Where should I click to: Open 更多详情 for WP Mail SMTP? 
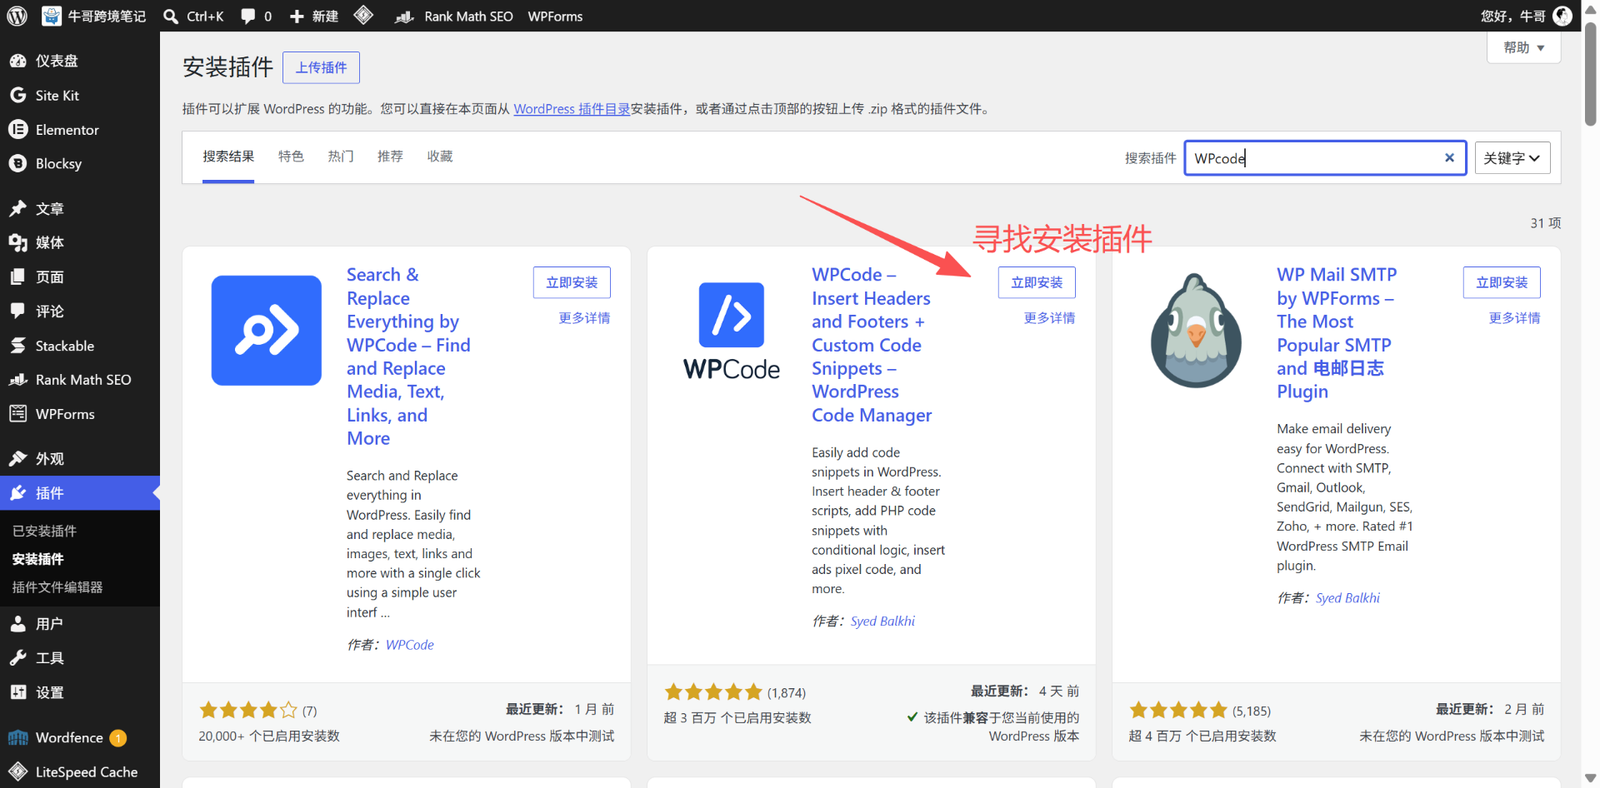[1515, 318]
